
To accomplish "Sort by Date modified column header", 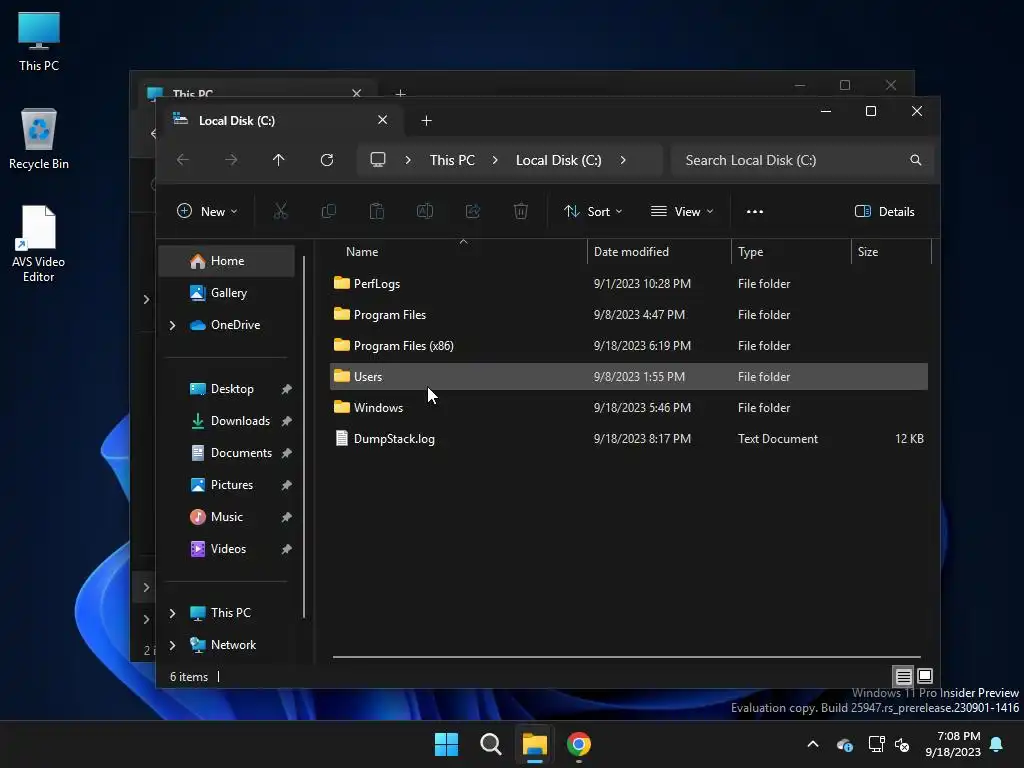I will coord(659,251).
